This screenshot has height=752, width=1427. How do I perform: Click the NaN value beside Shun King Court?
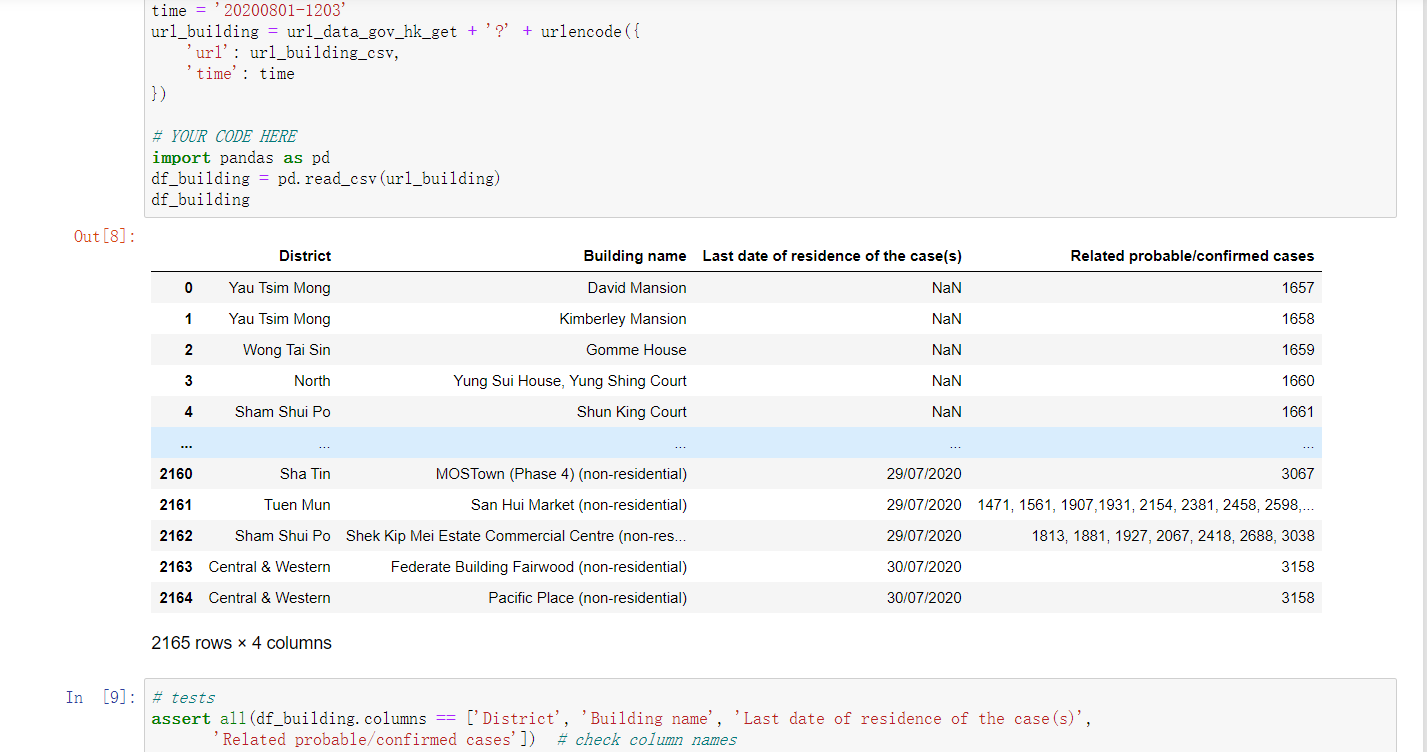pyautogui.click(x=946, y=411)
